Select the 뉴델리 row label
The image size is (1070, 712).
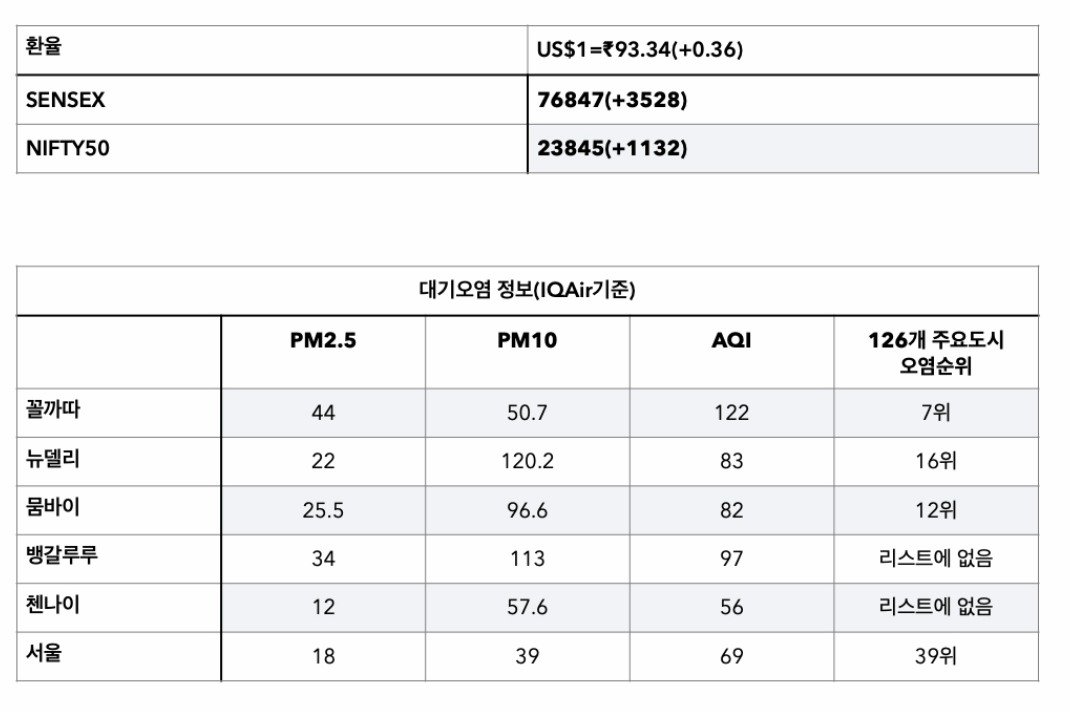pos(53,457)
